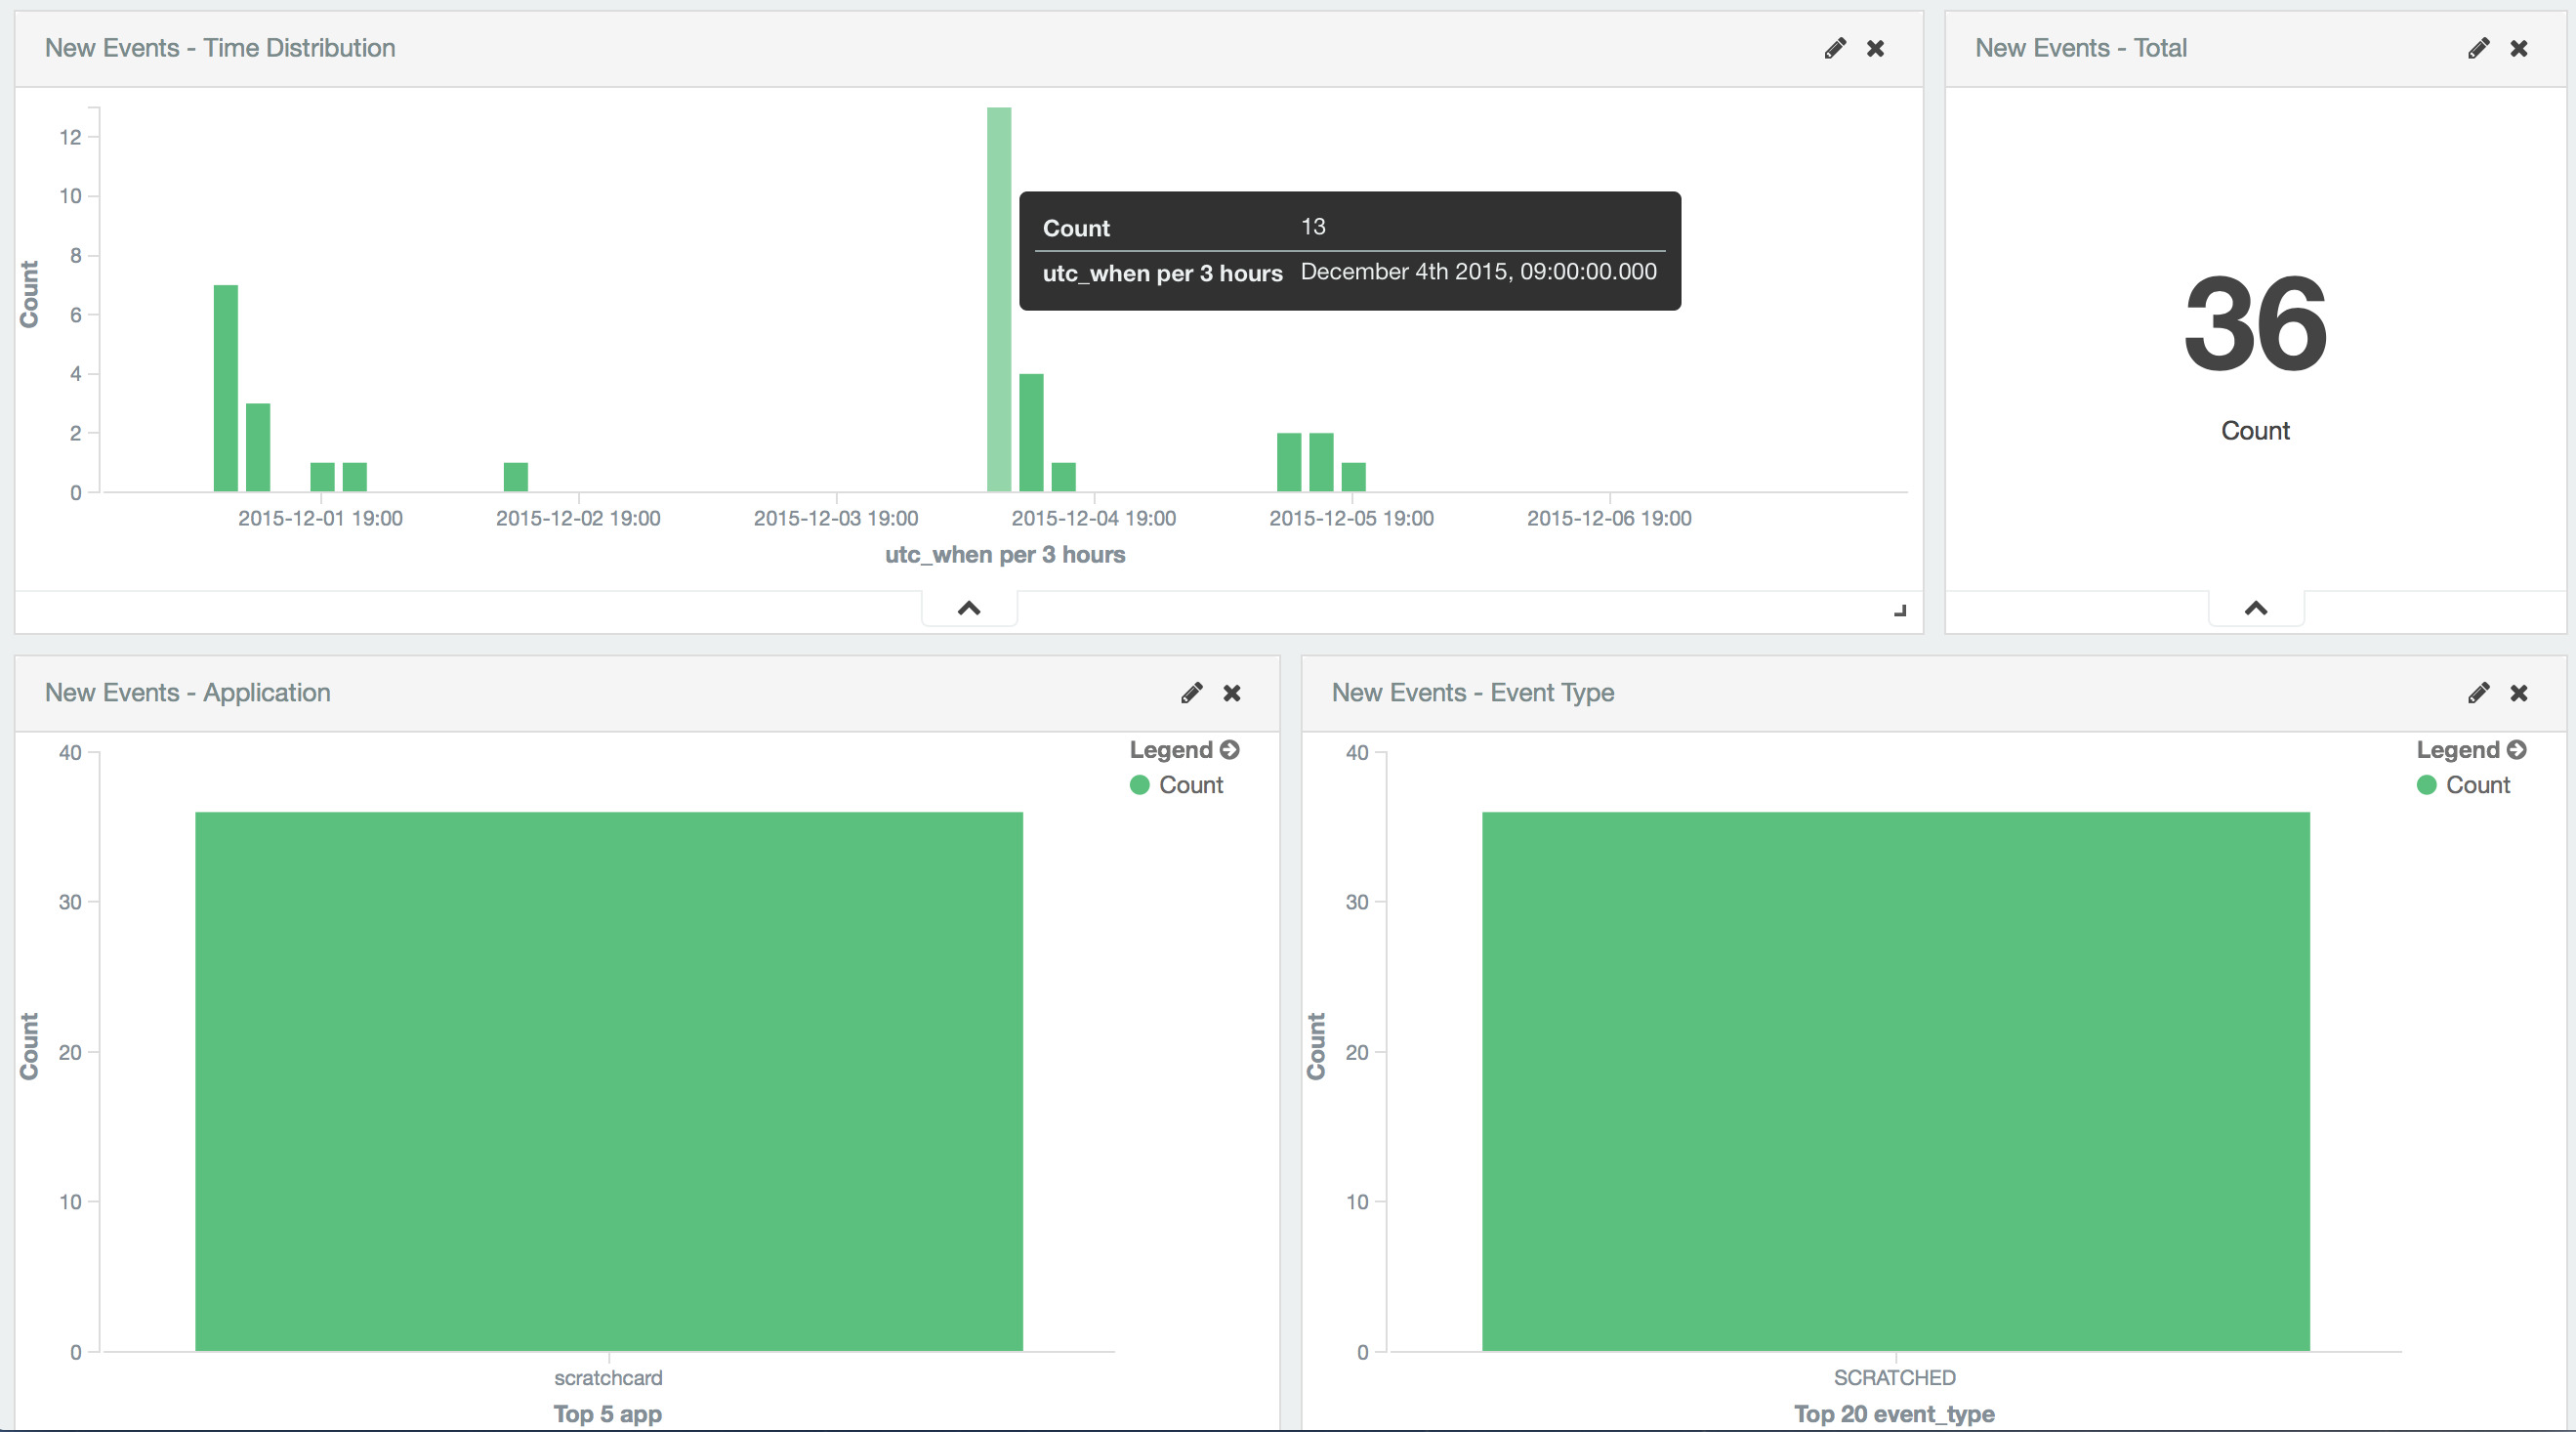
Task: Remove the New Events - Total panel
Action: click(x=2519, y=48)
